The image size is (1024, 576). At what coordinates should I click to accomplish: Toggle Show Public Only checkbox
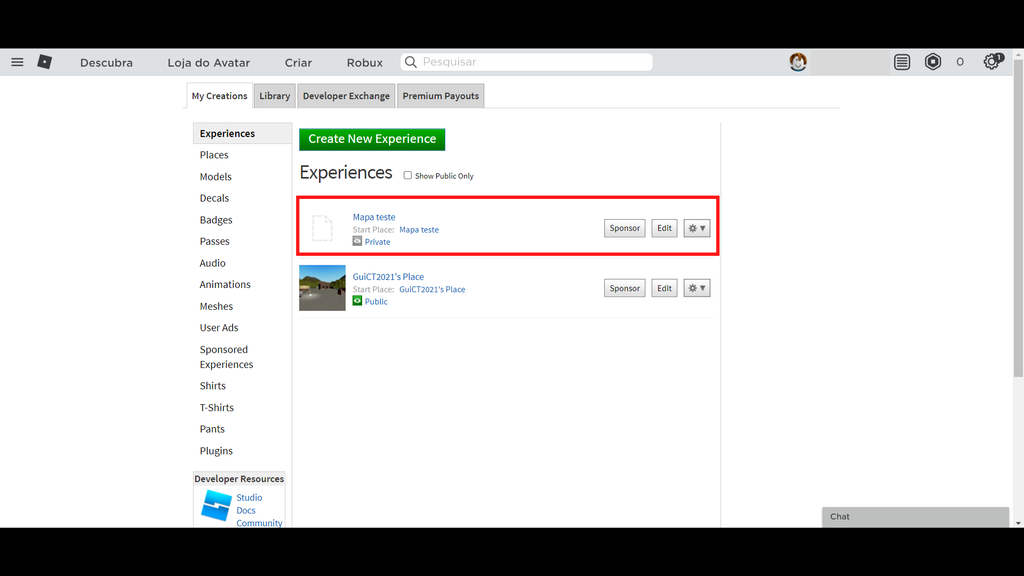tap(408, 176)
